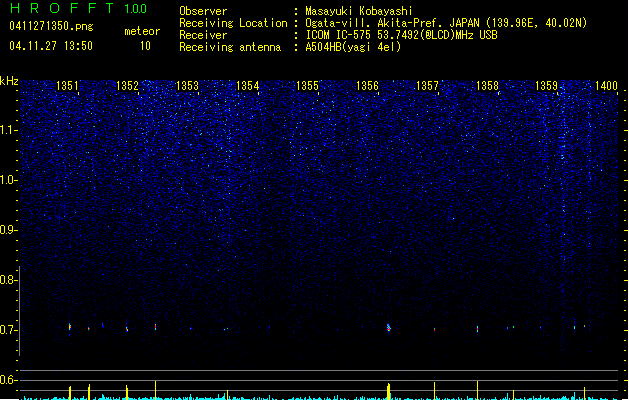Screen dimensions: 629x400
Task: Select the Ogata-vill. Akita-Pref. JAPAN location text
Action: (446, 23)
